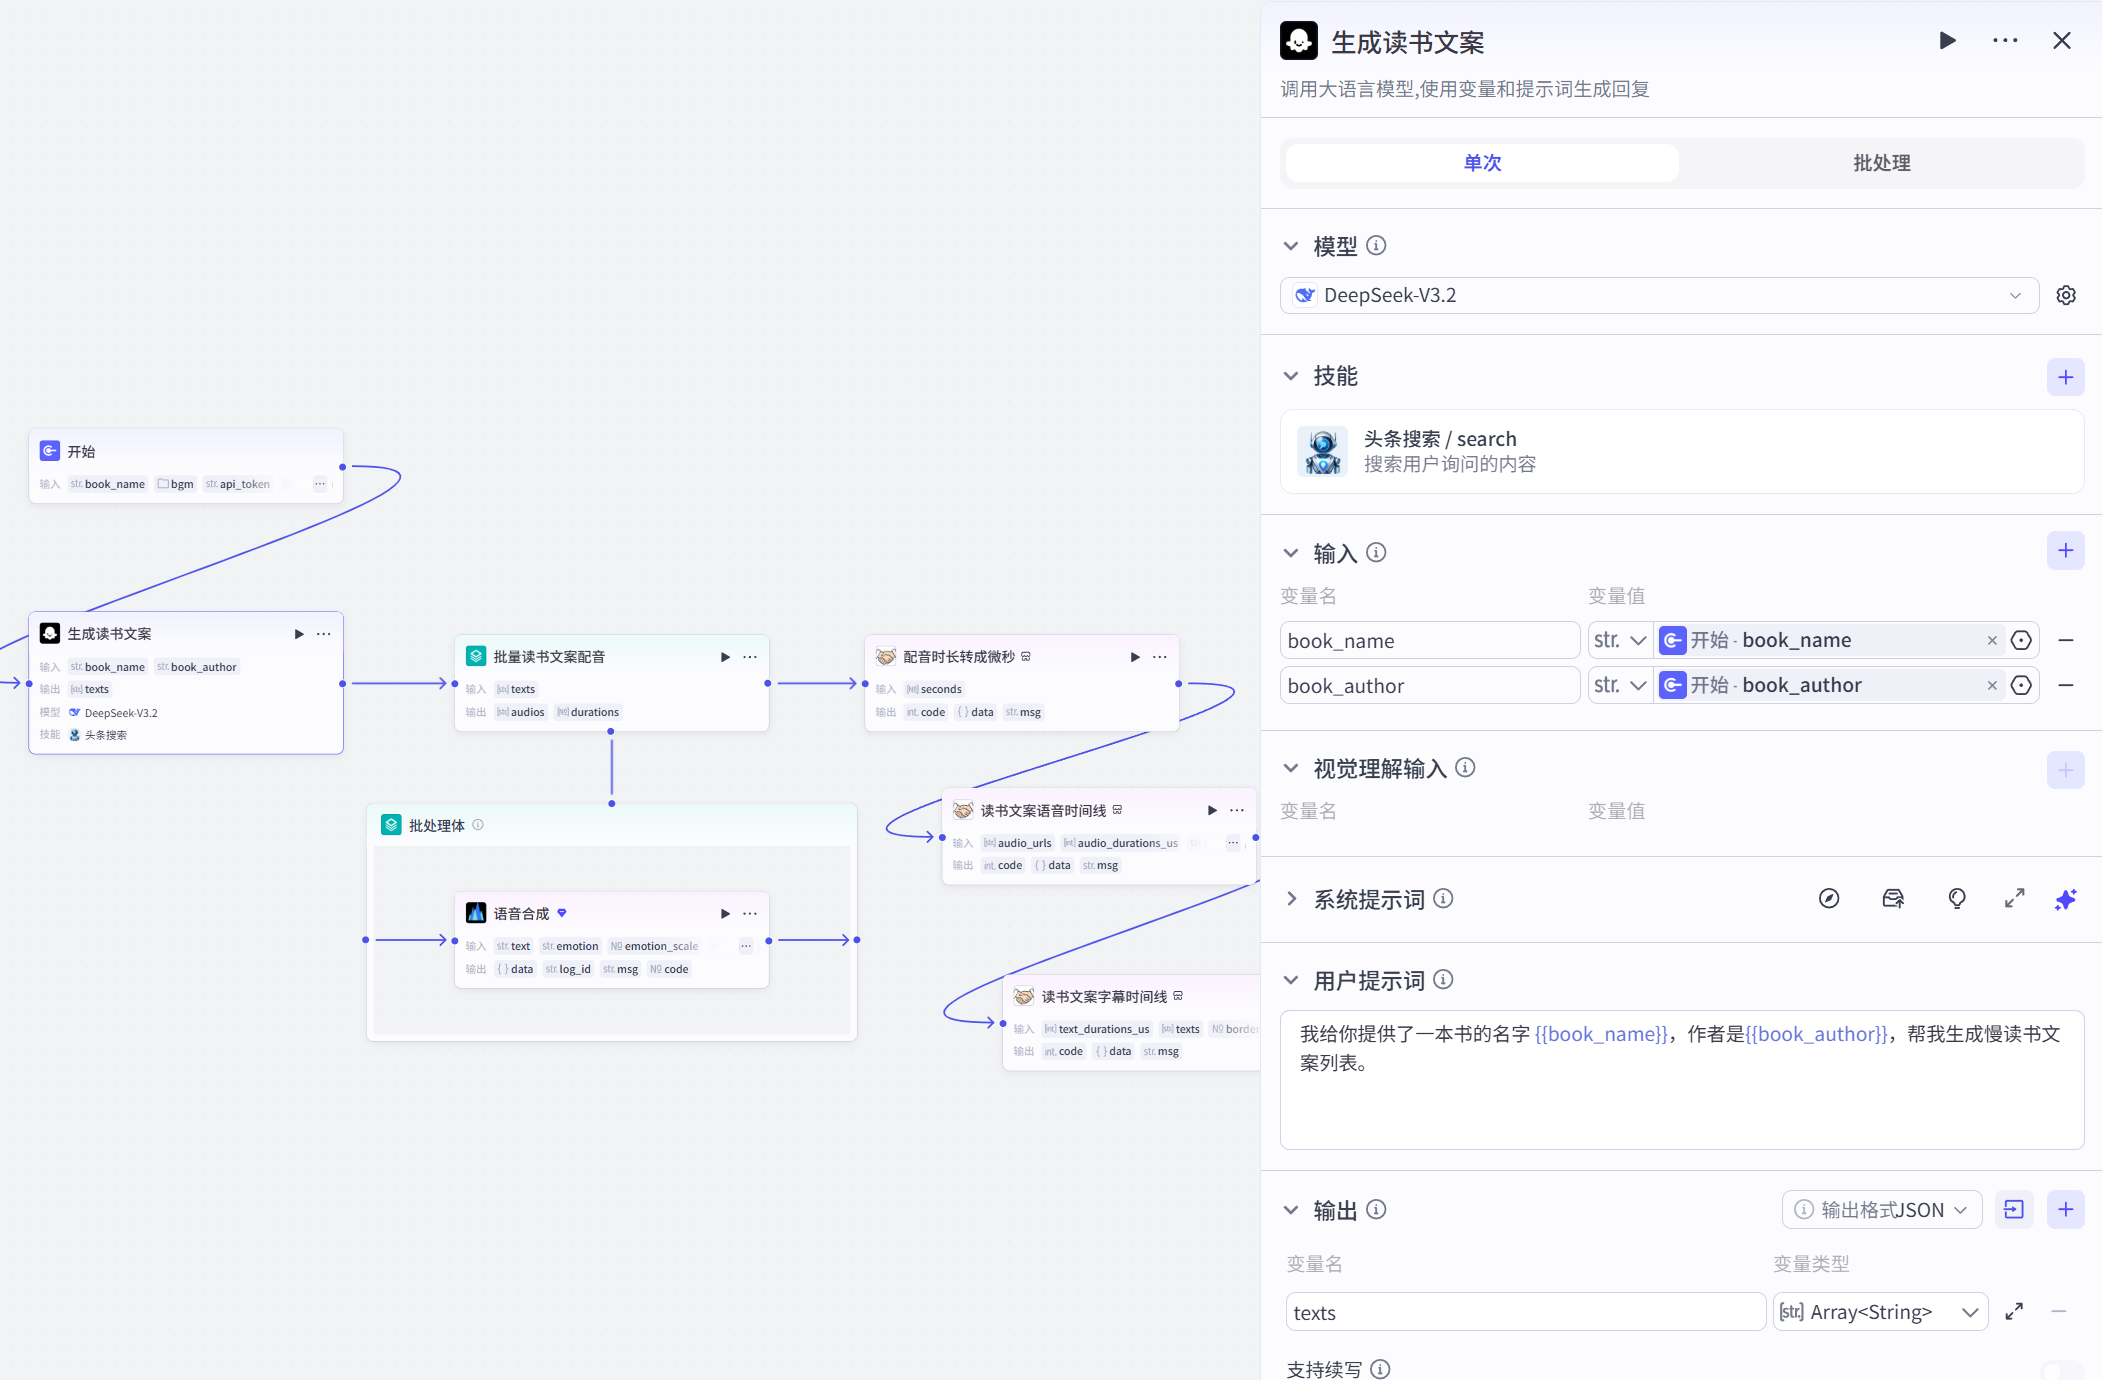
Task: Toggle the 支持续写 switch
Action: click(x=2062, y=1371)
